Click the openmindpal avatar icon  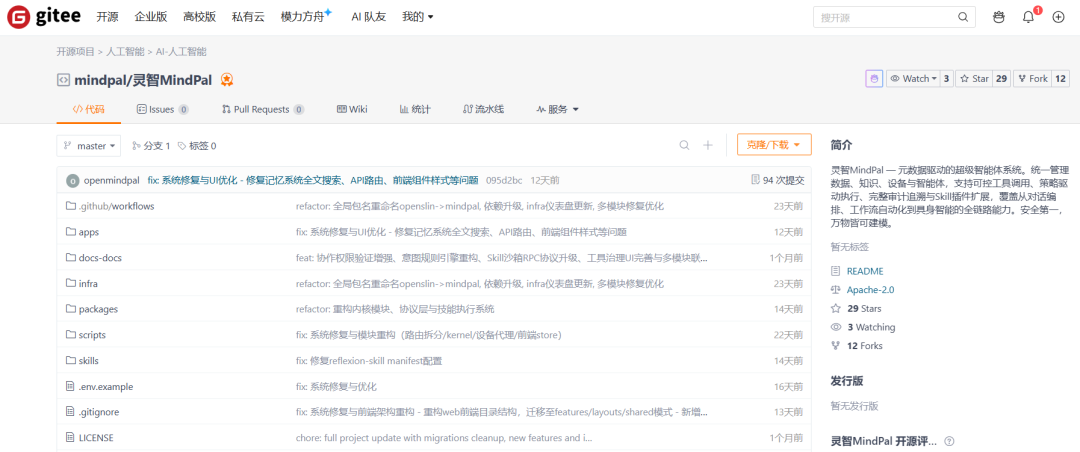click(72, 181)
